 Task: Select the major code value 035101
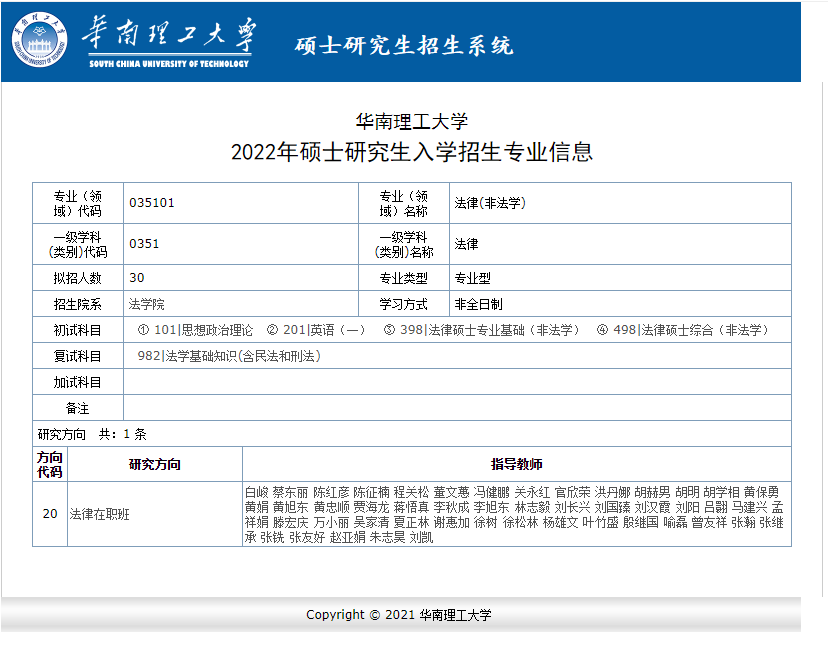(x=152, y=203)
